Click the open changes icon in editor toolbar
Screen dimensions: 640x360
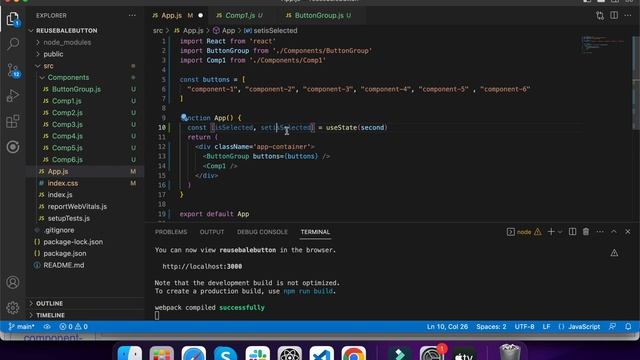pos(600,16)
